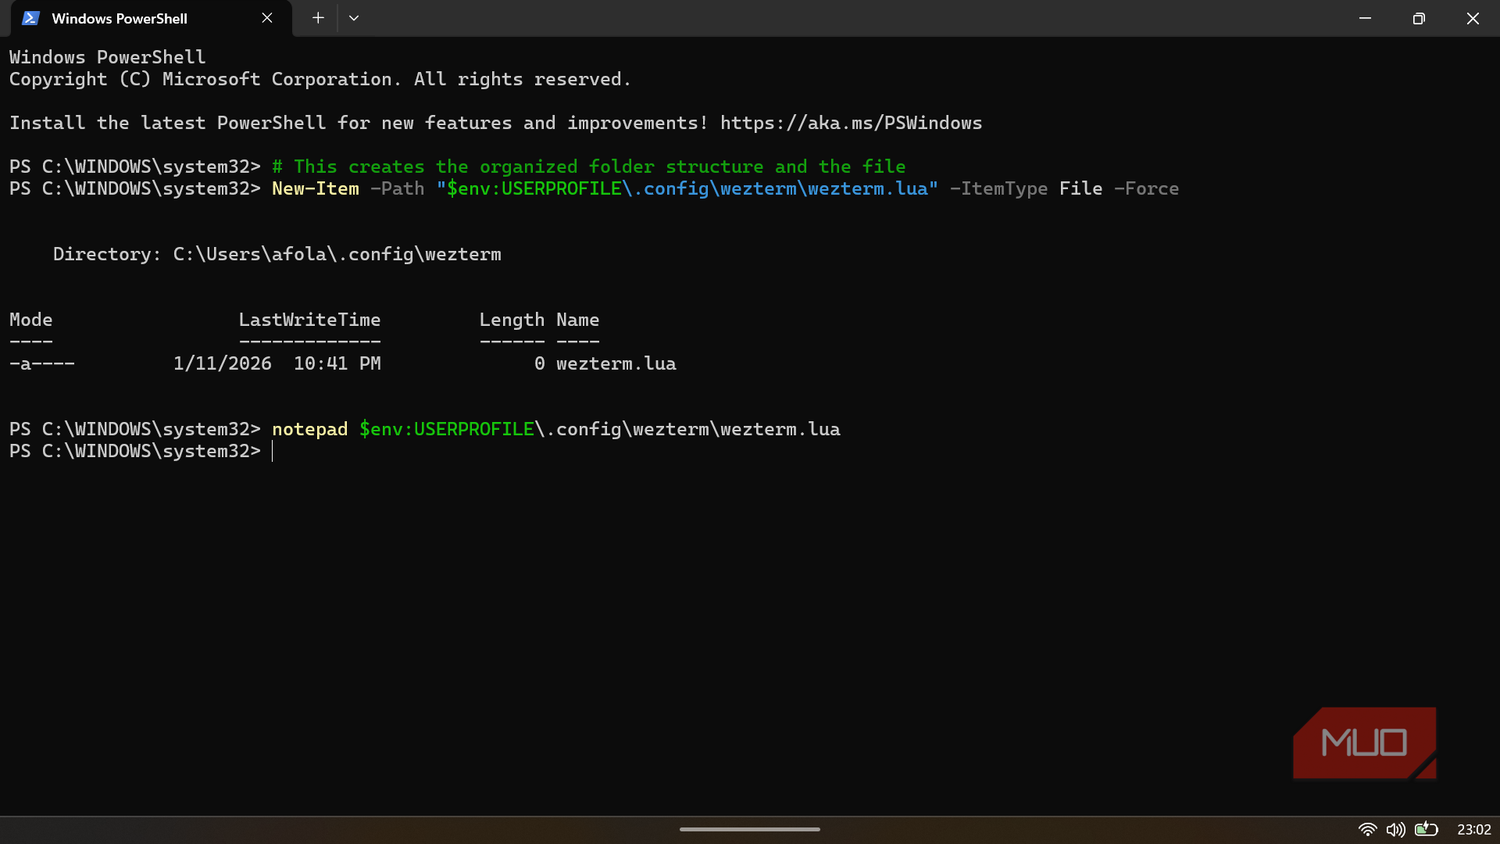This screenshot has width=1500, height=844.
Task: Click the -ItemType parameter text
Action: [998, 189]
